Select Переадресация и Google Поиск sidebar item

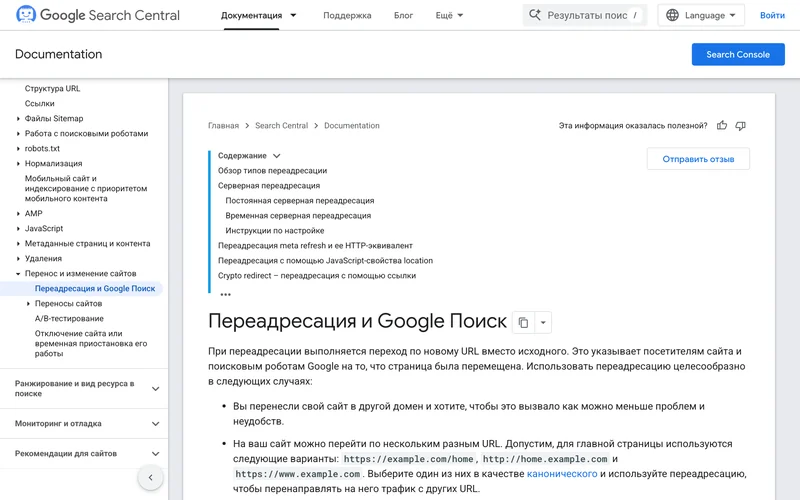click(95, 289)
